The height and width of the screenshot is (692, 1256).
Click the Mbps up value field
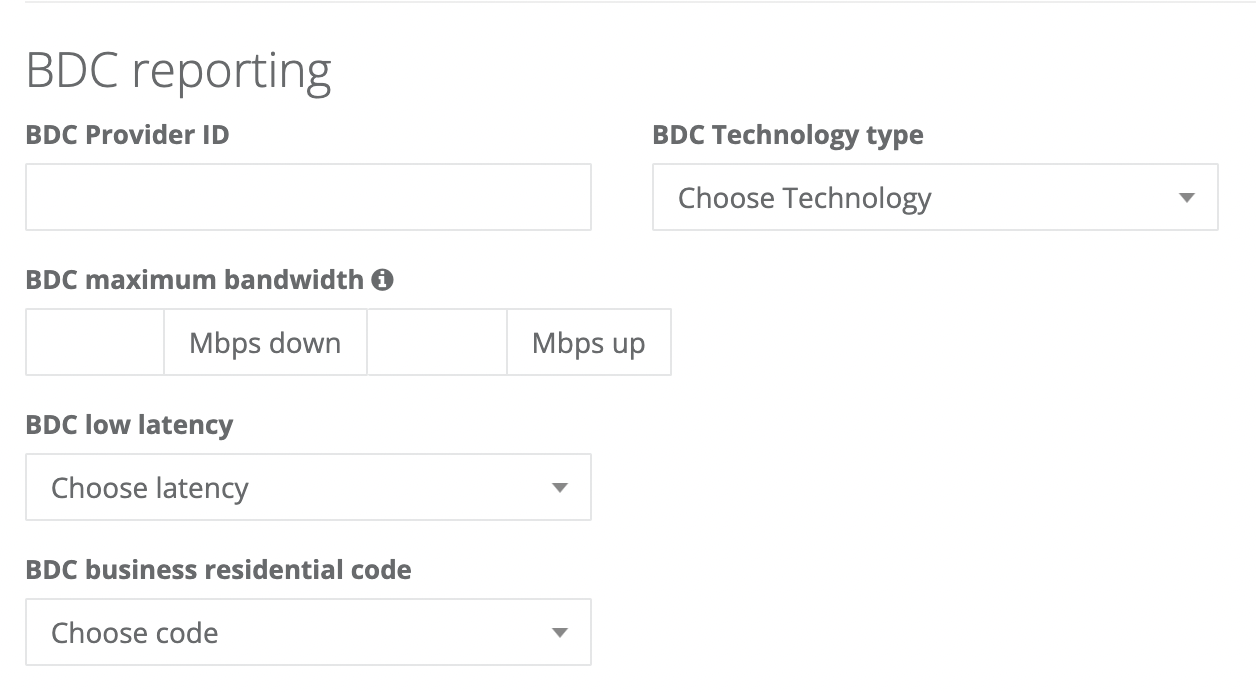[x=437, y=342]
